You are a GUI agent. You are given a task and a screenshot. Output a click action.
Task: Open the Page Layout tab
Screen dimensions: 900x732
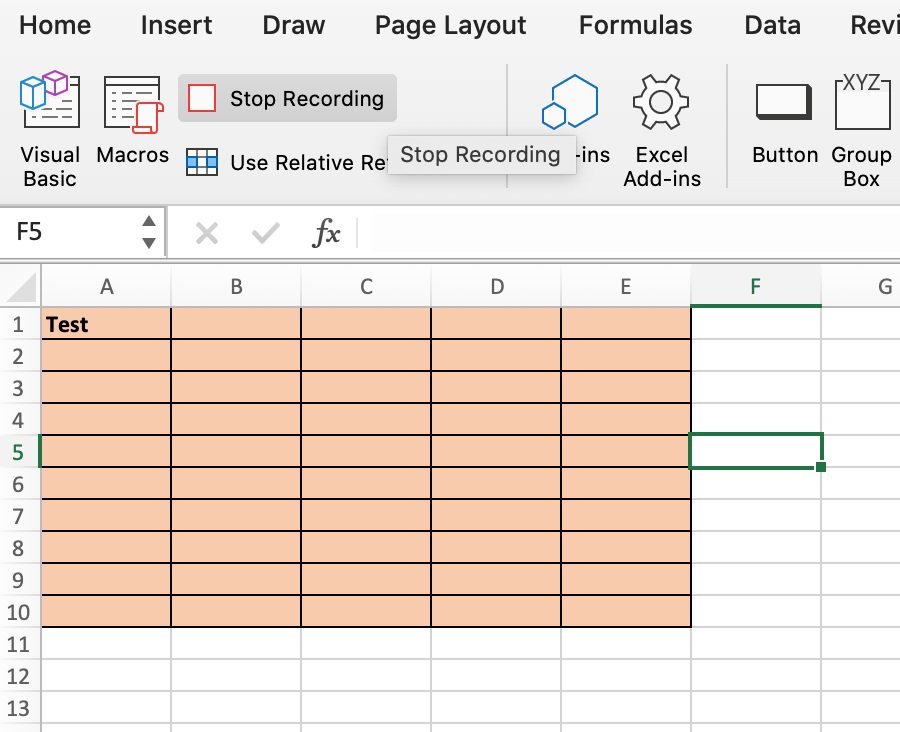click(x=450, y=25)
